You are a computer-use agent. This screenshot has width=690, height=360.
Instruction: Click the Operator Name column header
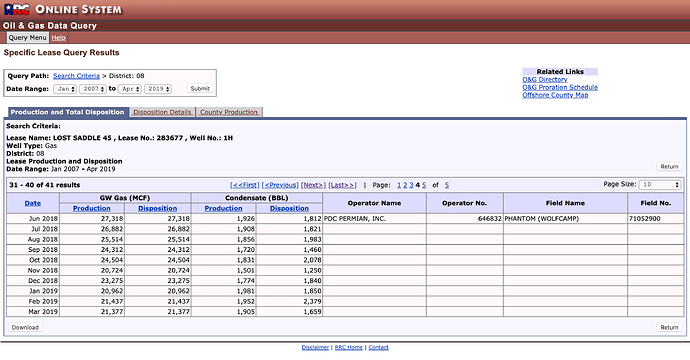tap(374, 203)
